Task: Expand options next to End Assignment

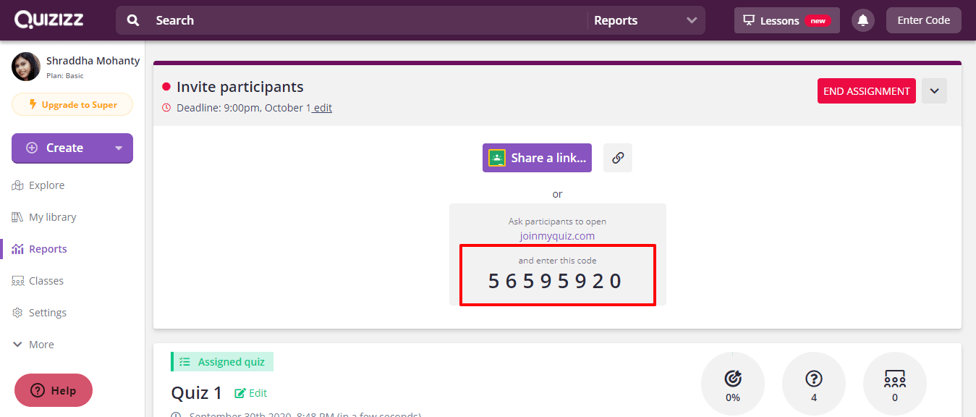Action: click(934, 91)
